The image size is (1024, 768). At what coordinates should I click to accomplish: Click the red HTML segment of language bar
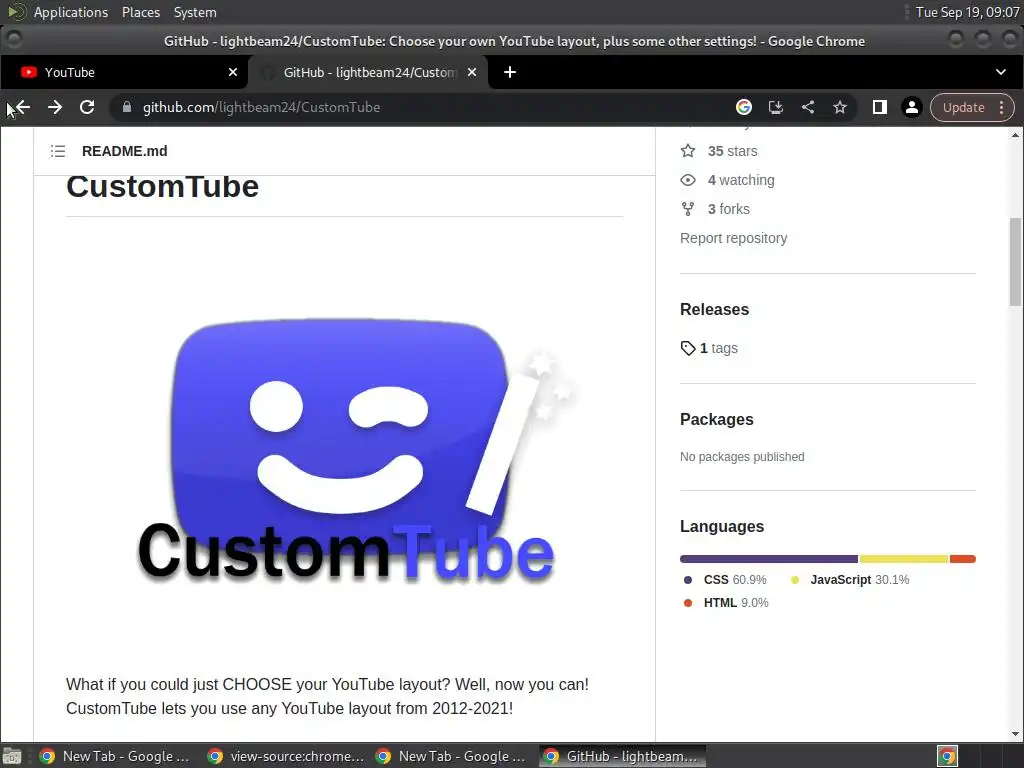tap(963, 559)
